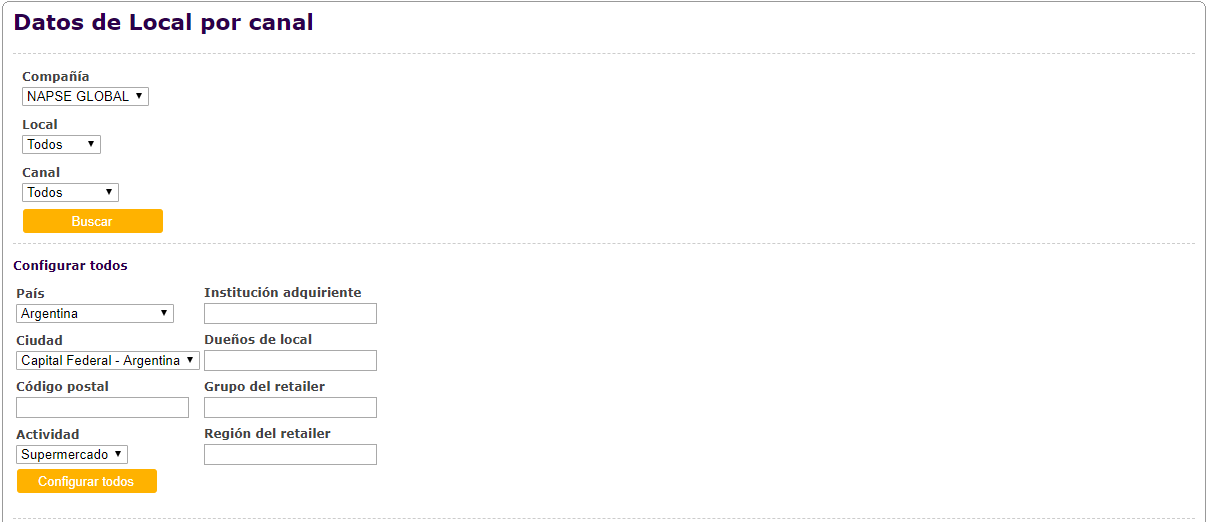Viewport: 1208px width, 522px height.
Task: Click the orange Configurar todos button
Action: point(87,482)
